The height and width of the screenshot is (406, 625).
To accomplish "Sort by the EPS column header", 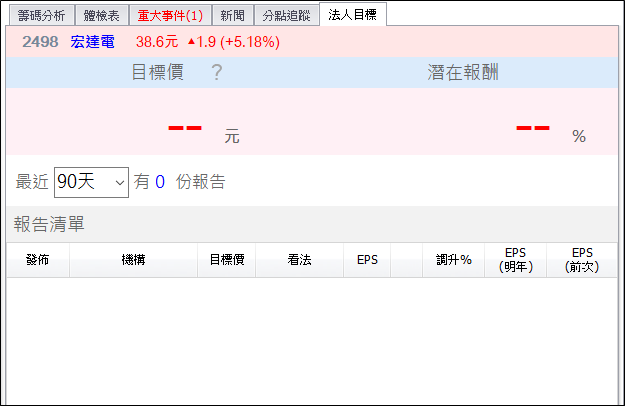I will click(x=367, y=260).
